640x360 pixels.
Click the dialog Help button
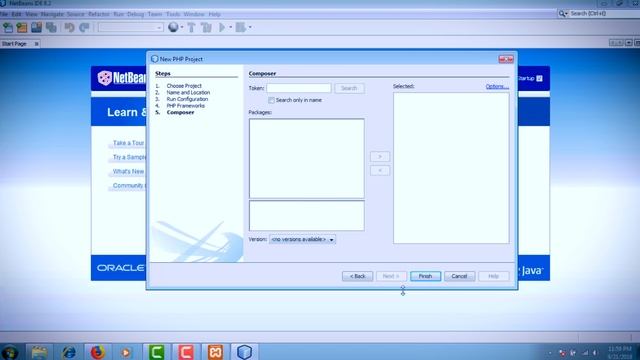(x=493, y=276)
